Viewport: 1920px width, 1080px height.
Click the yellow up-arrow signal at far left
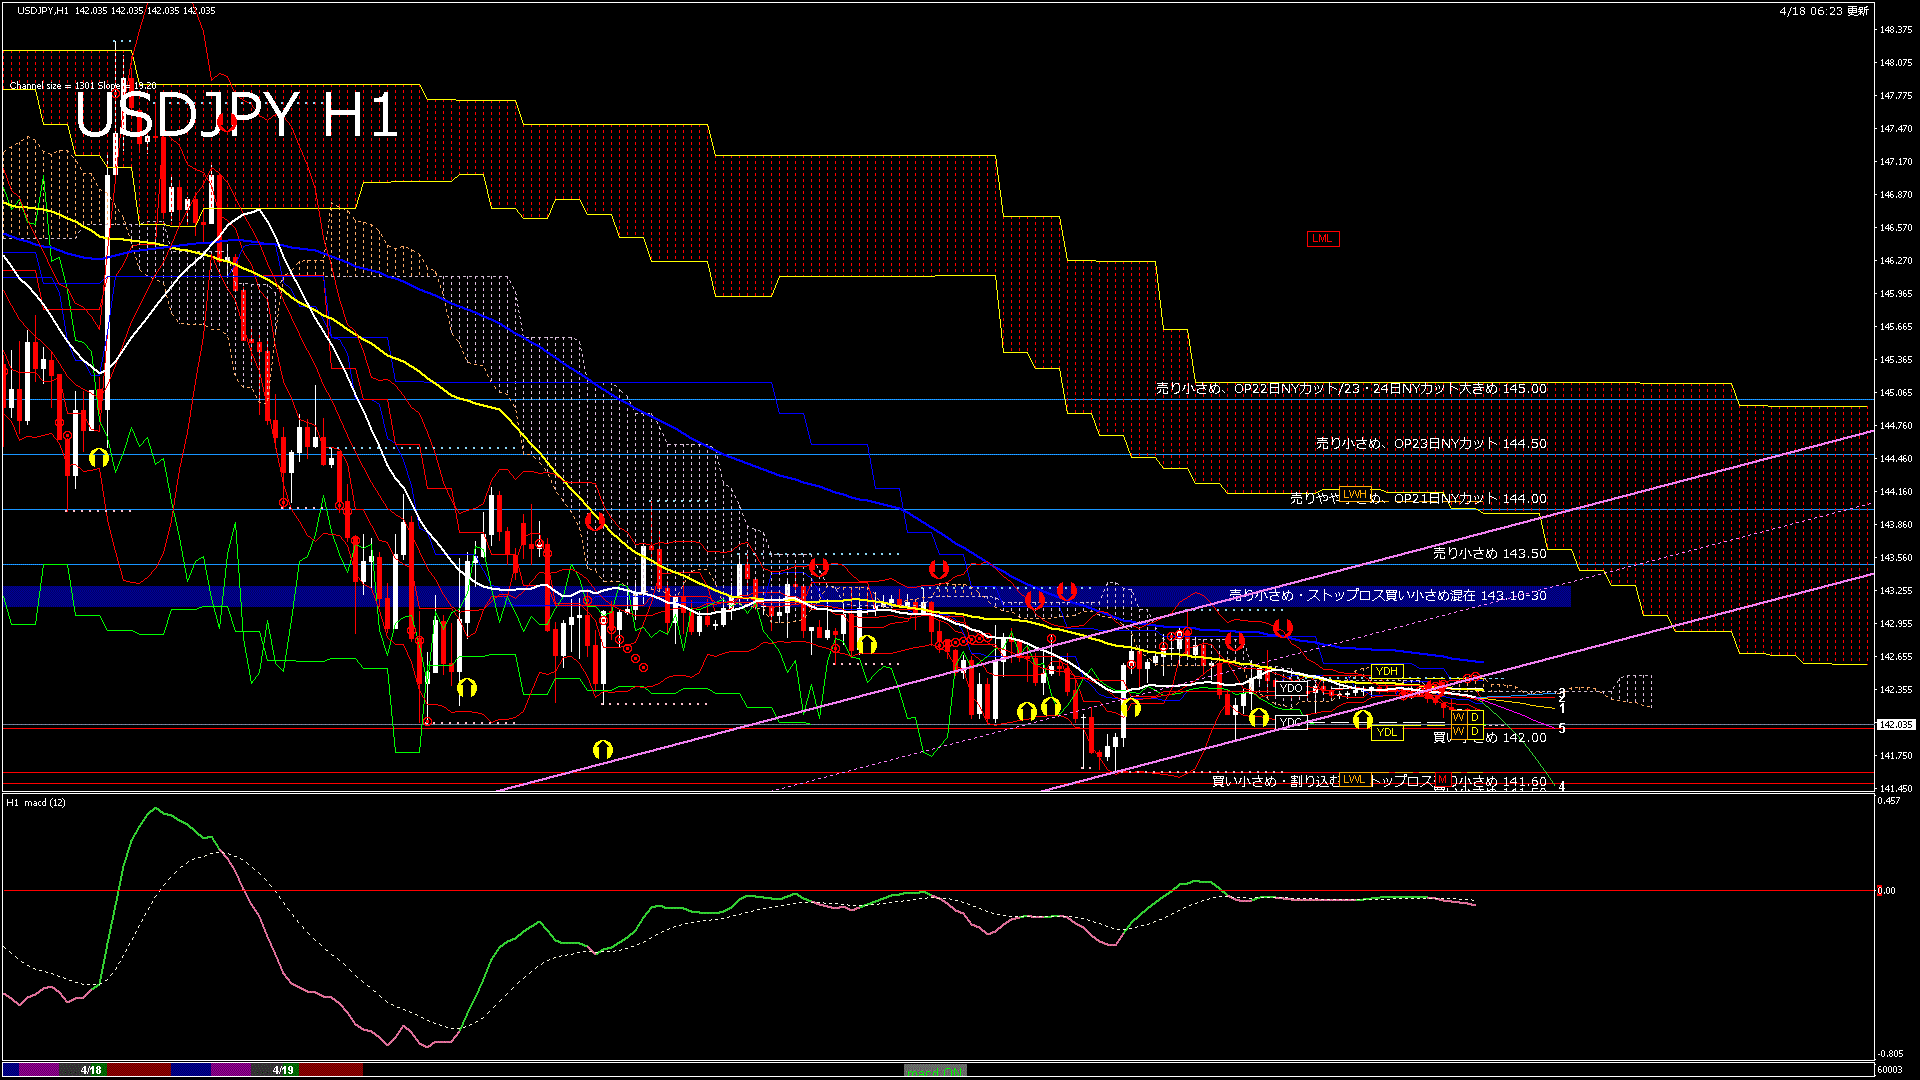click(98, 458)
